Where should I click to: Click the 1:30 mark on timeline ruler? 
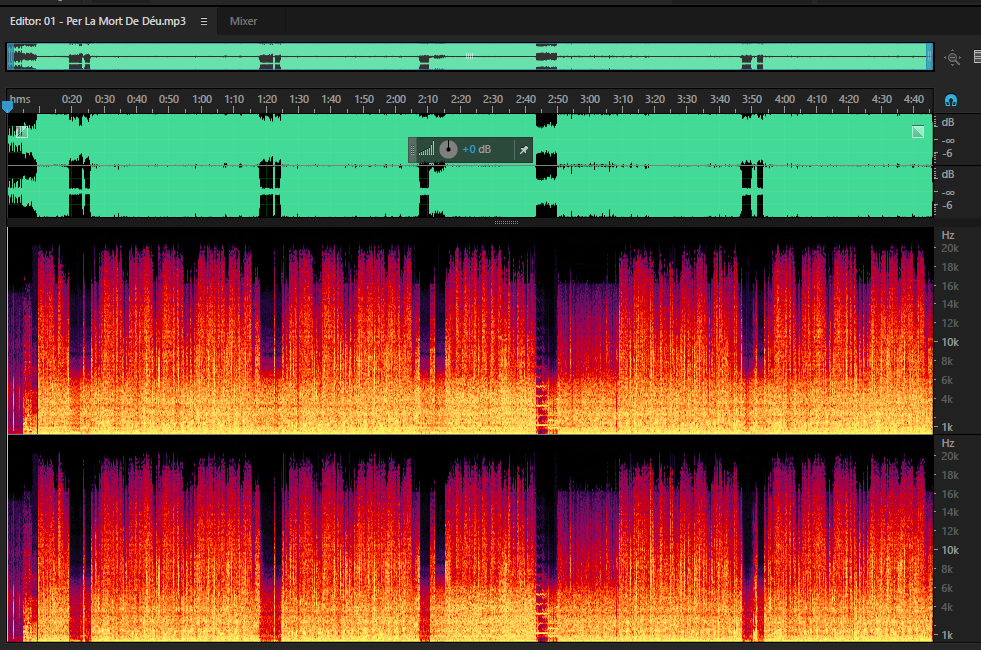pos(299,99)
